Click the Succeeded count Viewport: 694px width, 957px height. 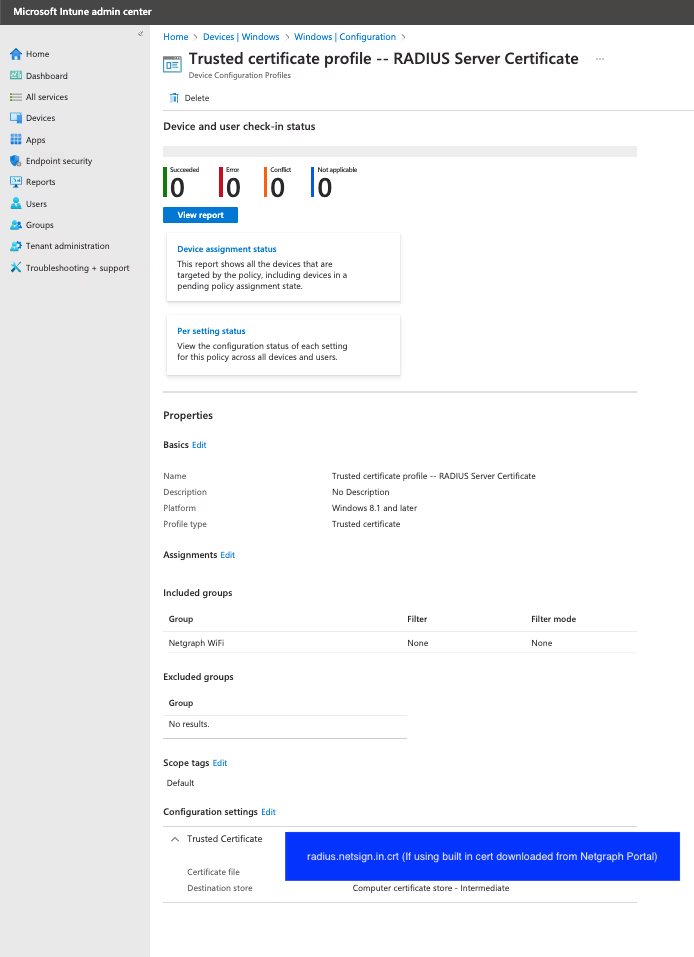[177, 187]
